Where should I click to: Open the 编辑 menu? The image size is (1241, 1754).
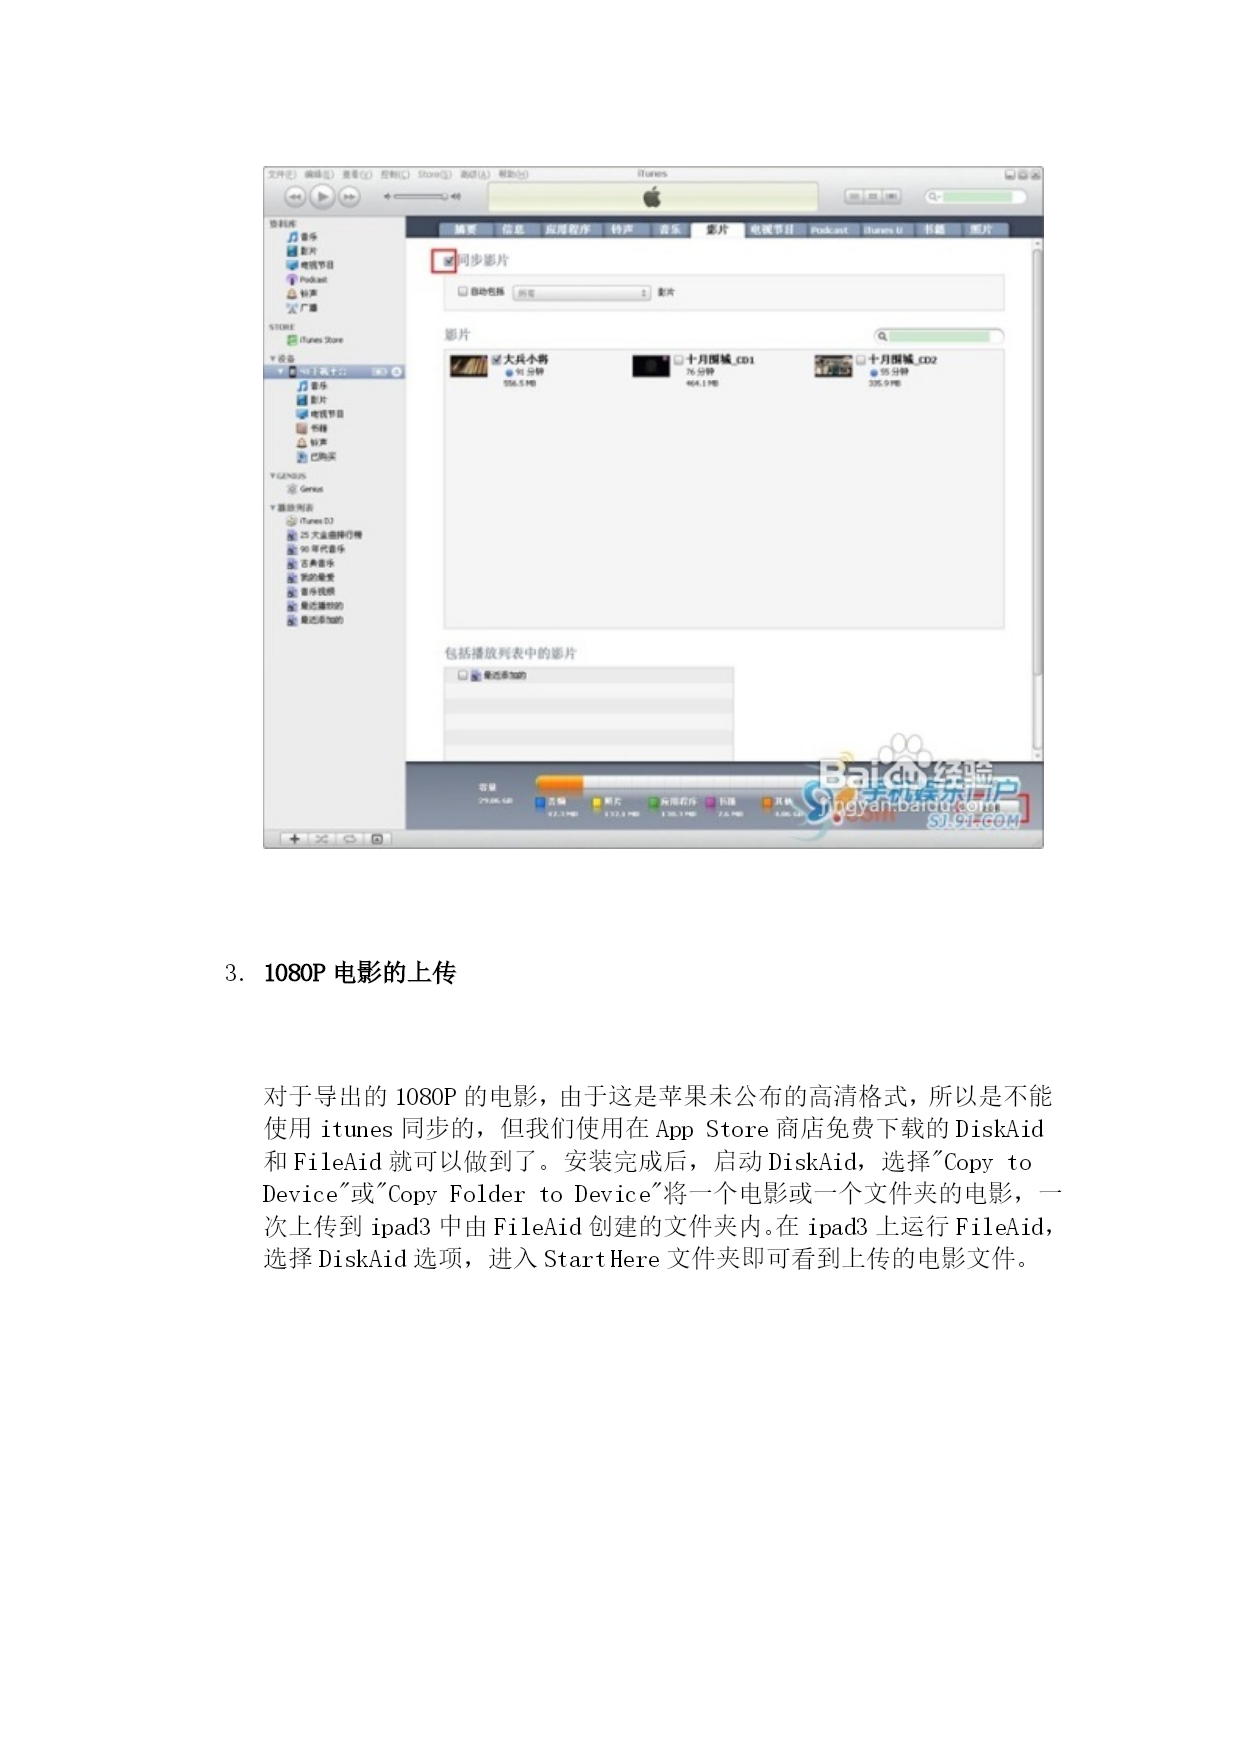click(319, 174)
